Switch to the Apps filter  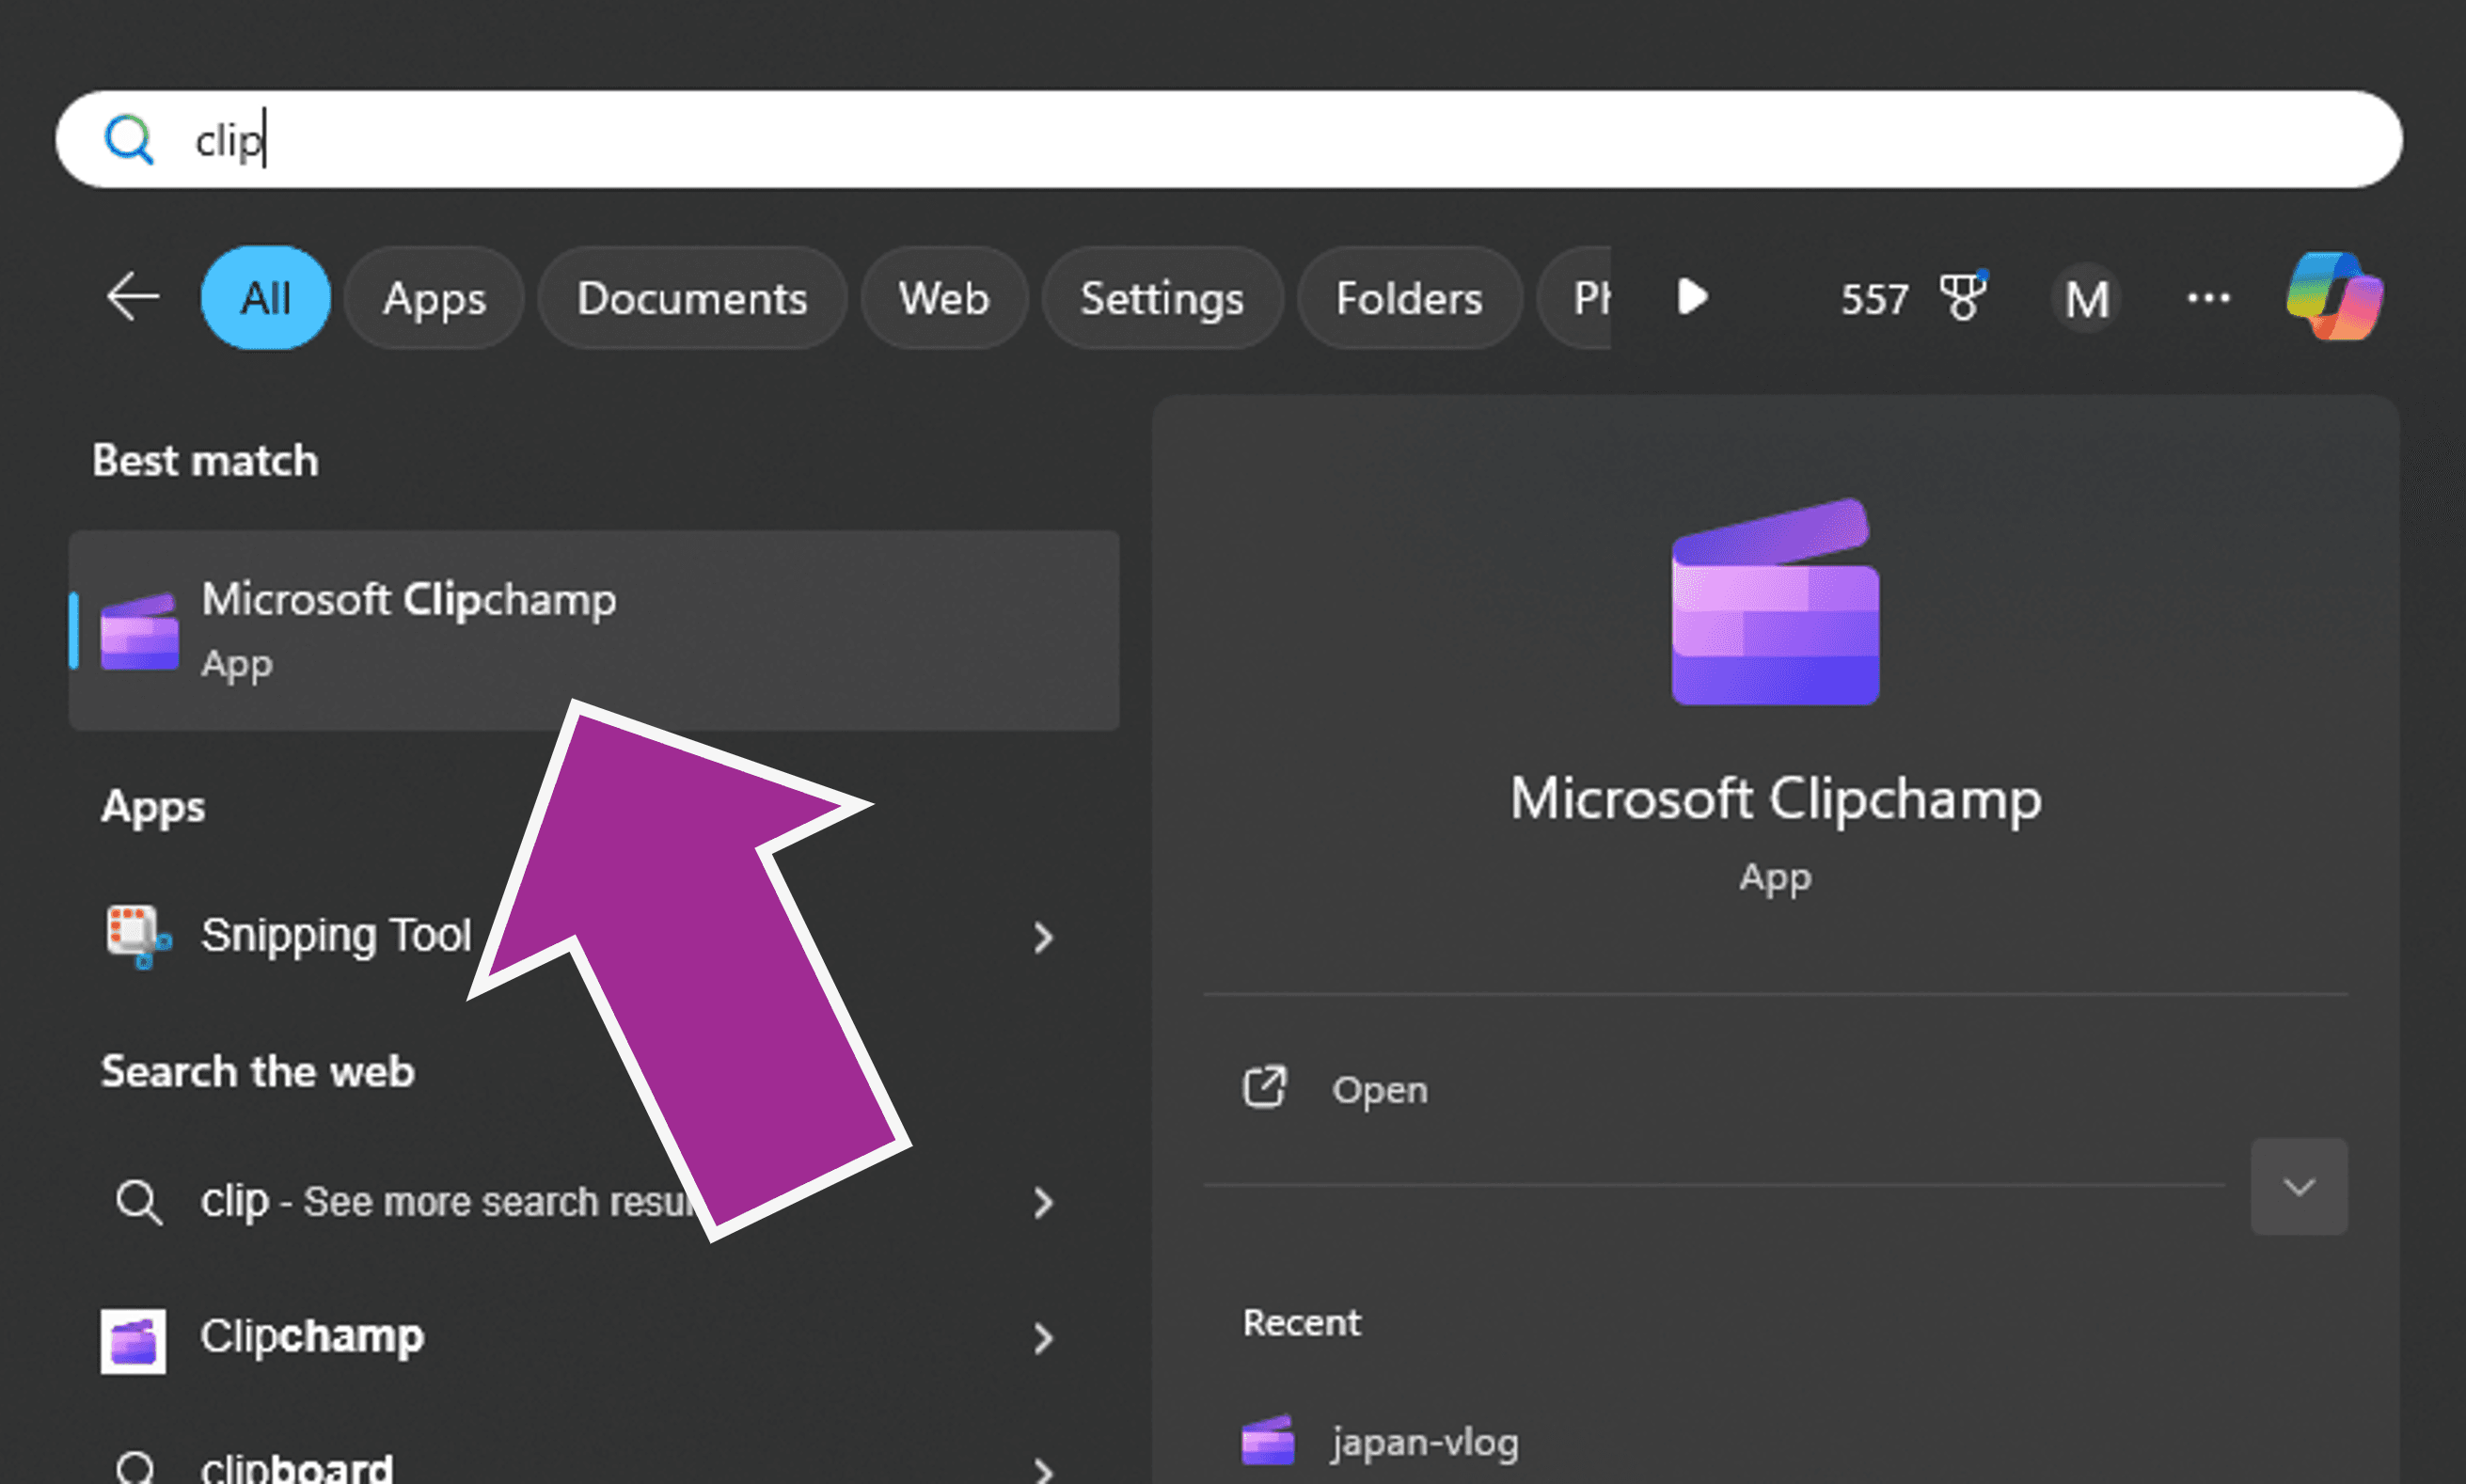coord(434,298)
